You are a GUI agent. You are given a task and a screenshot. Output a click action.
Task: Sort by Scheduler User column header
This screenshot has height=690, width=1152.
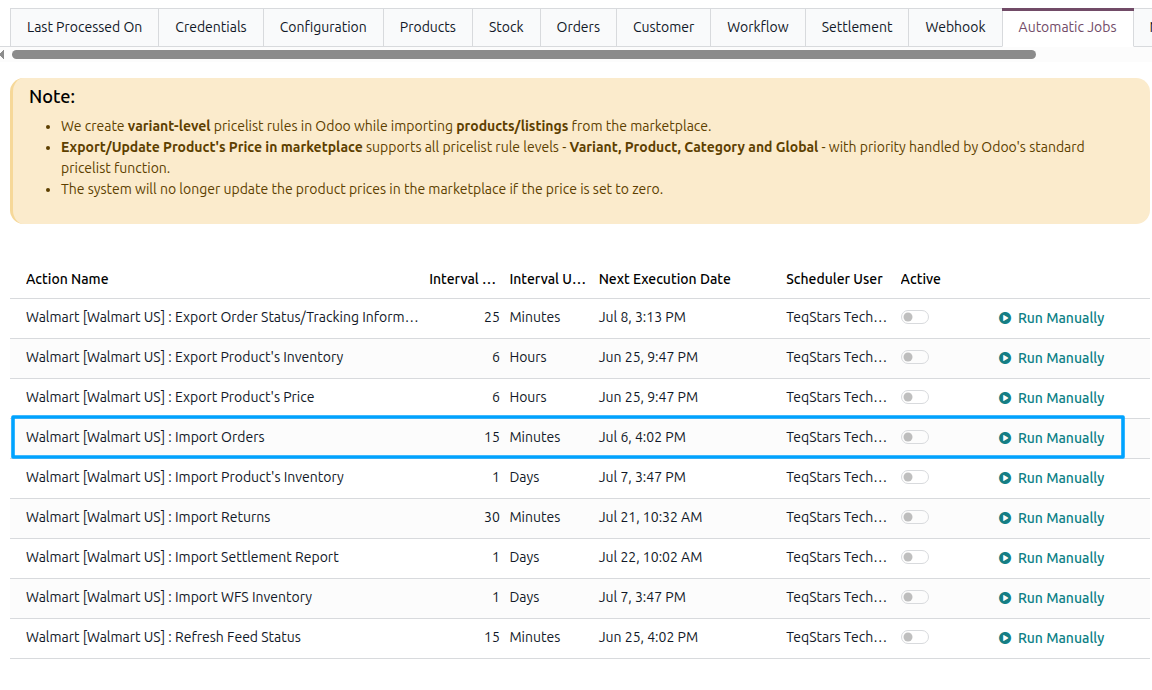coord(834,279)
